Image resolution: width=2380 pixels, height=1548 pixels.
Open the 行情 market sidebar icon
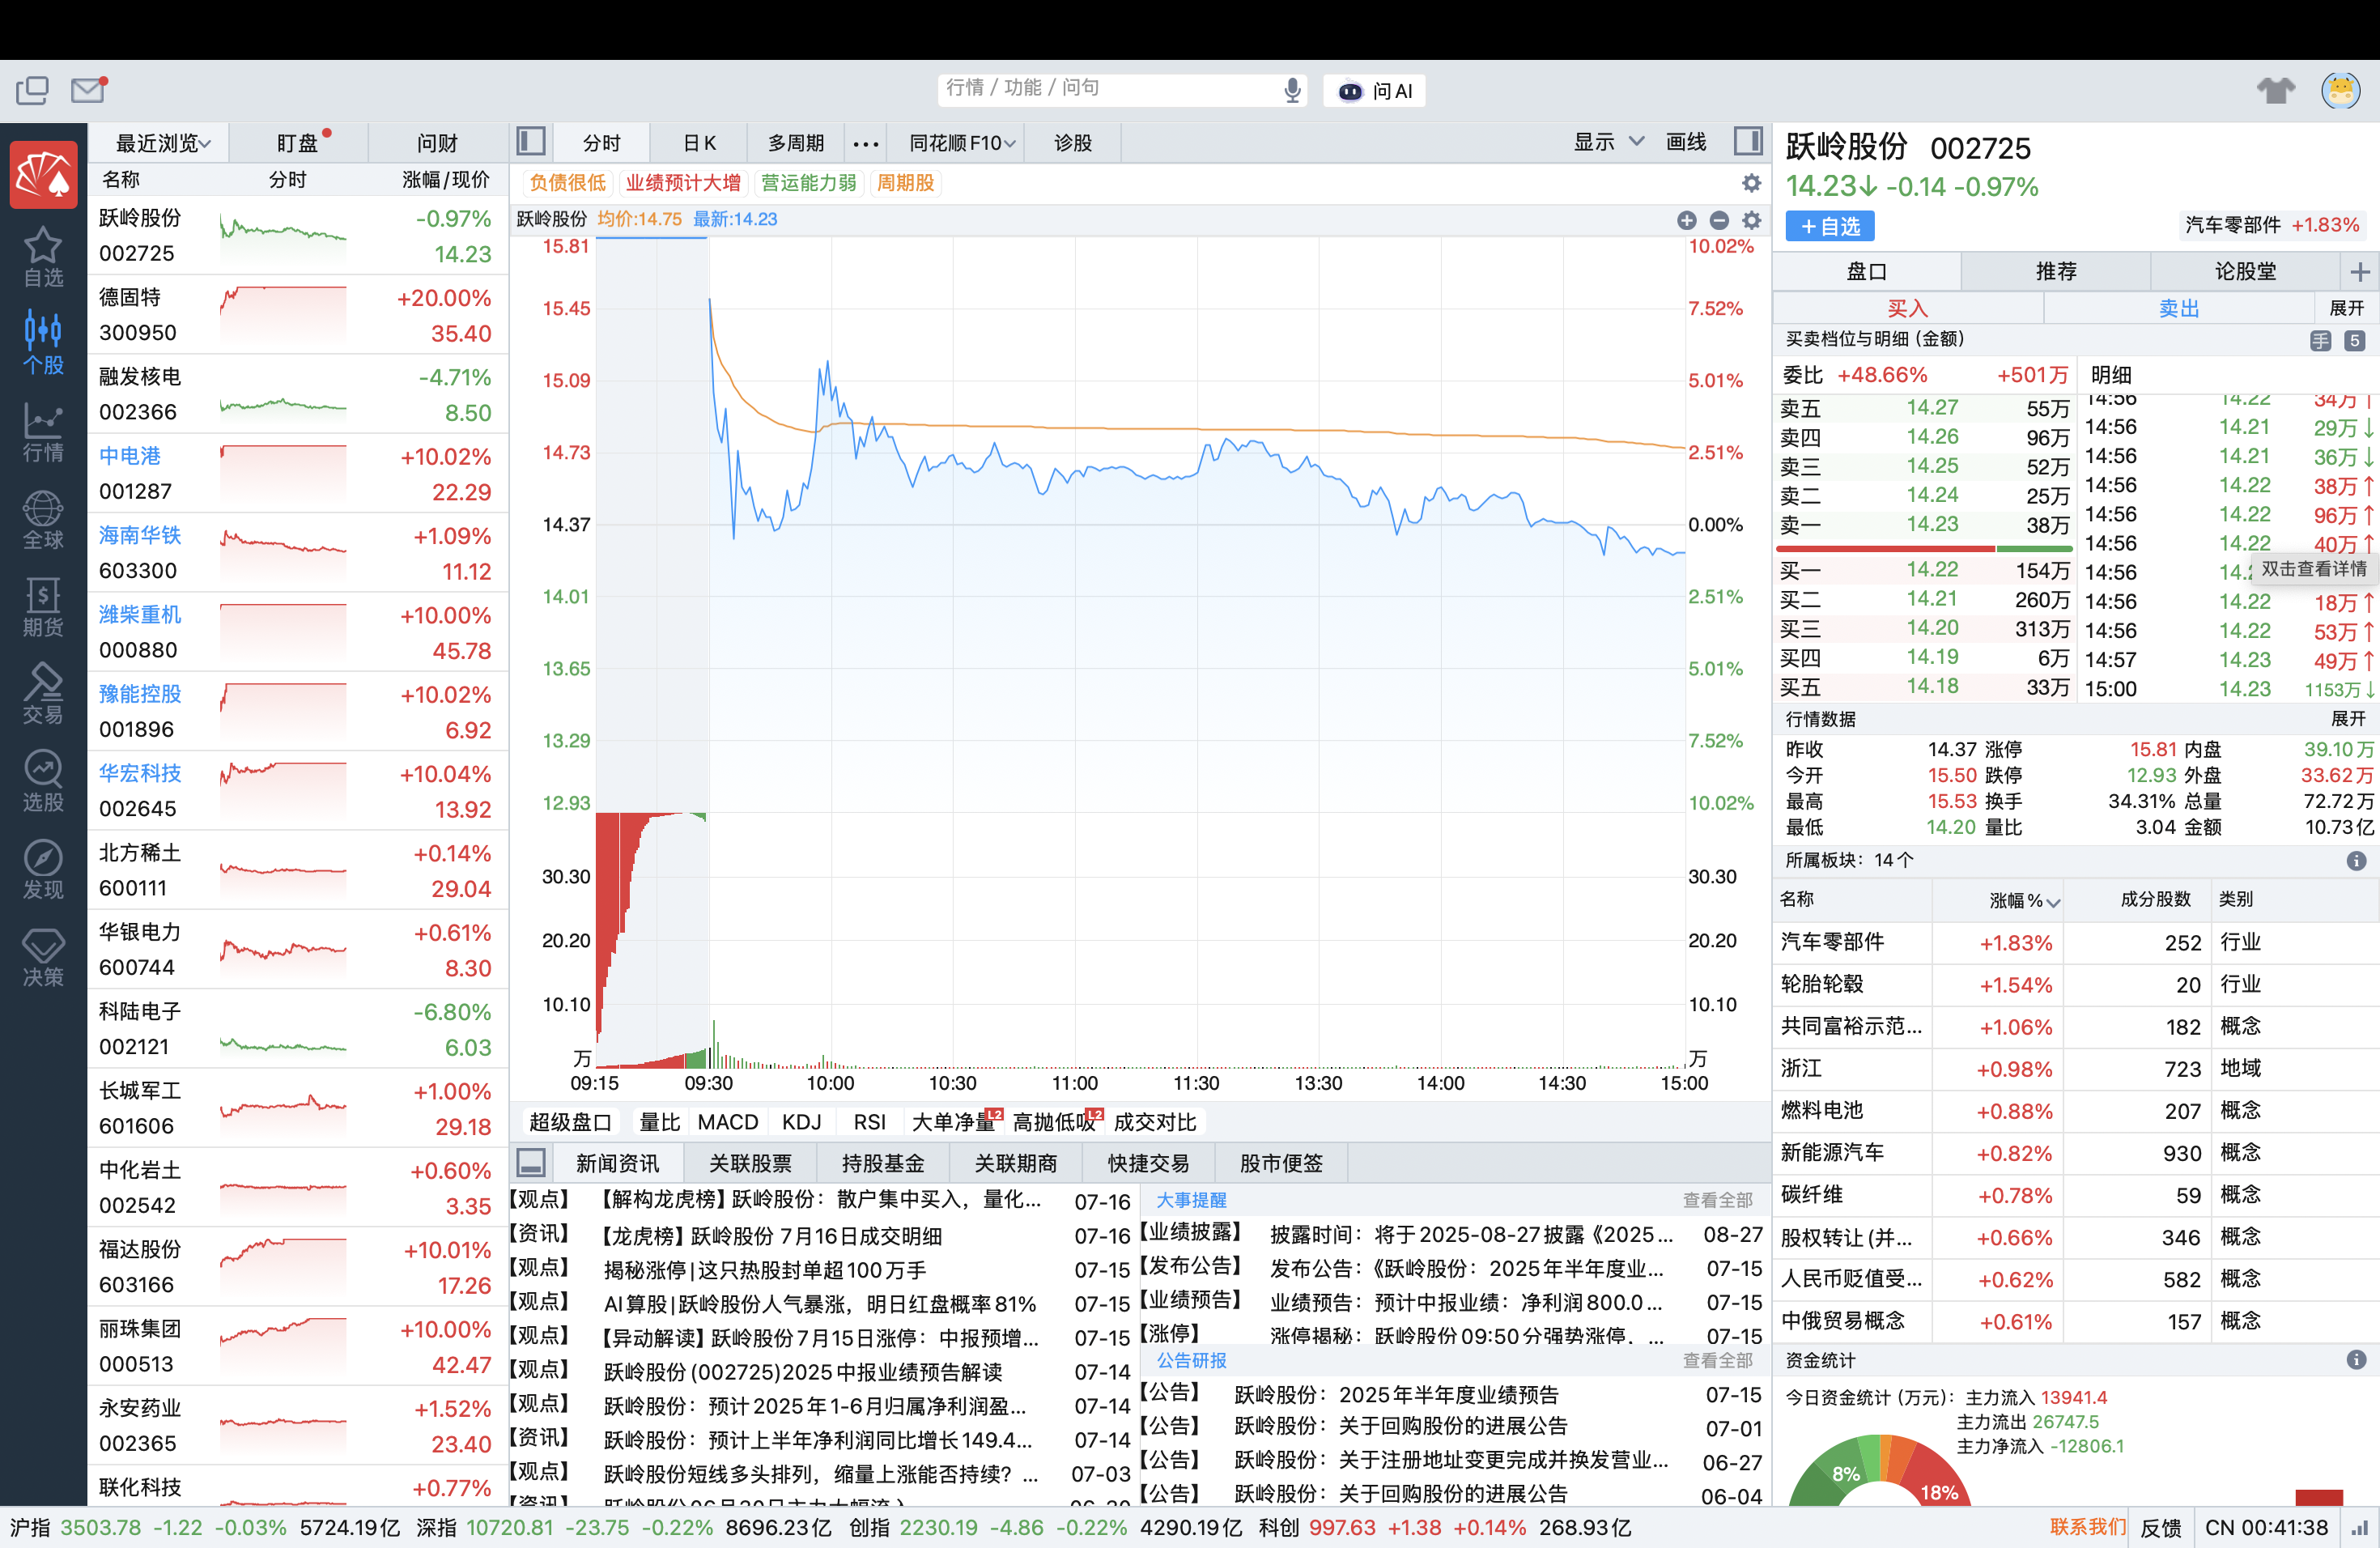coord(43,432)
